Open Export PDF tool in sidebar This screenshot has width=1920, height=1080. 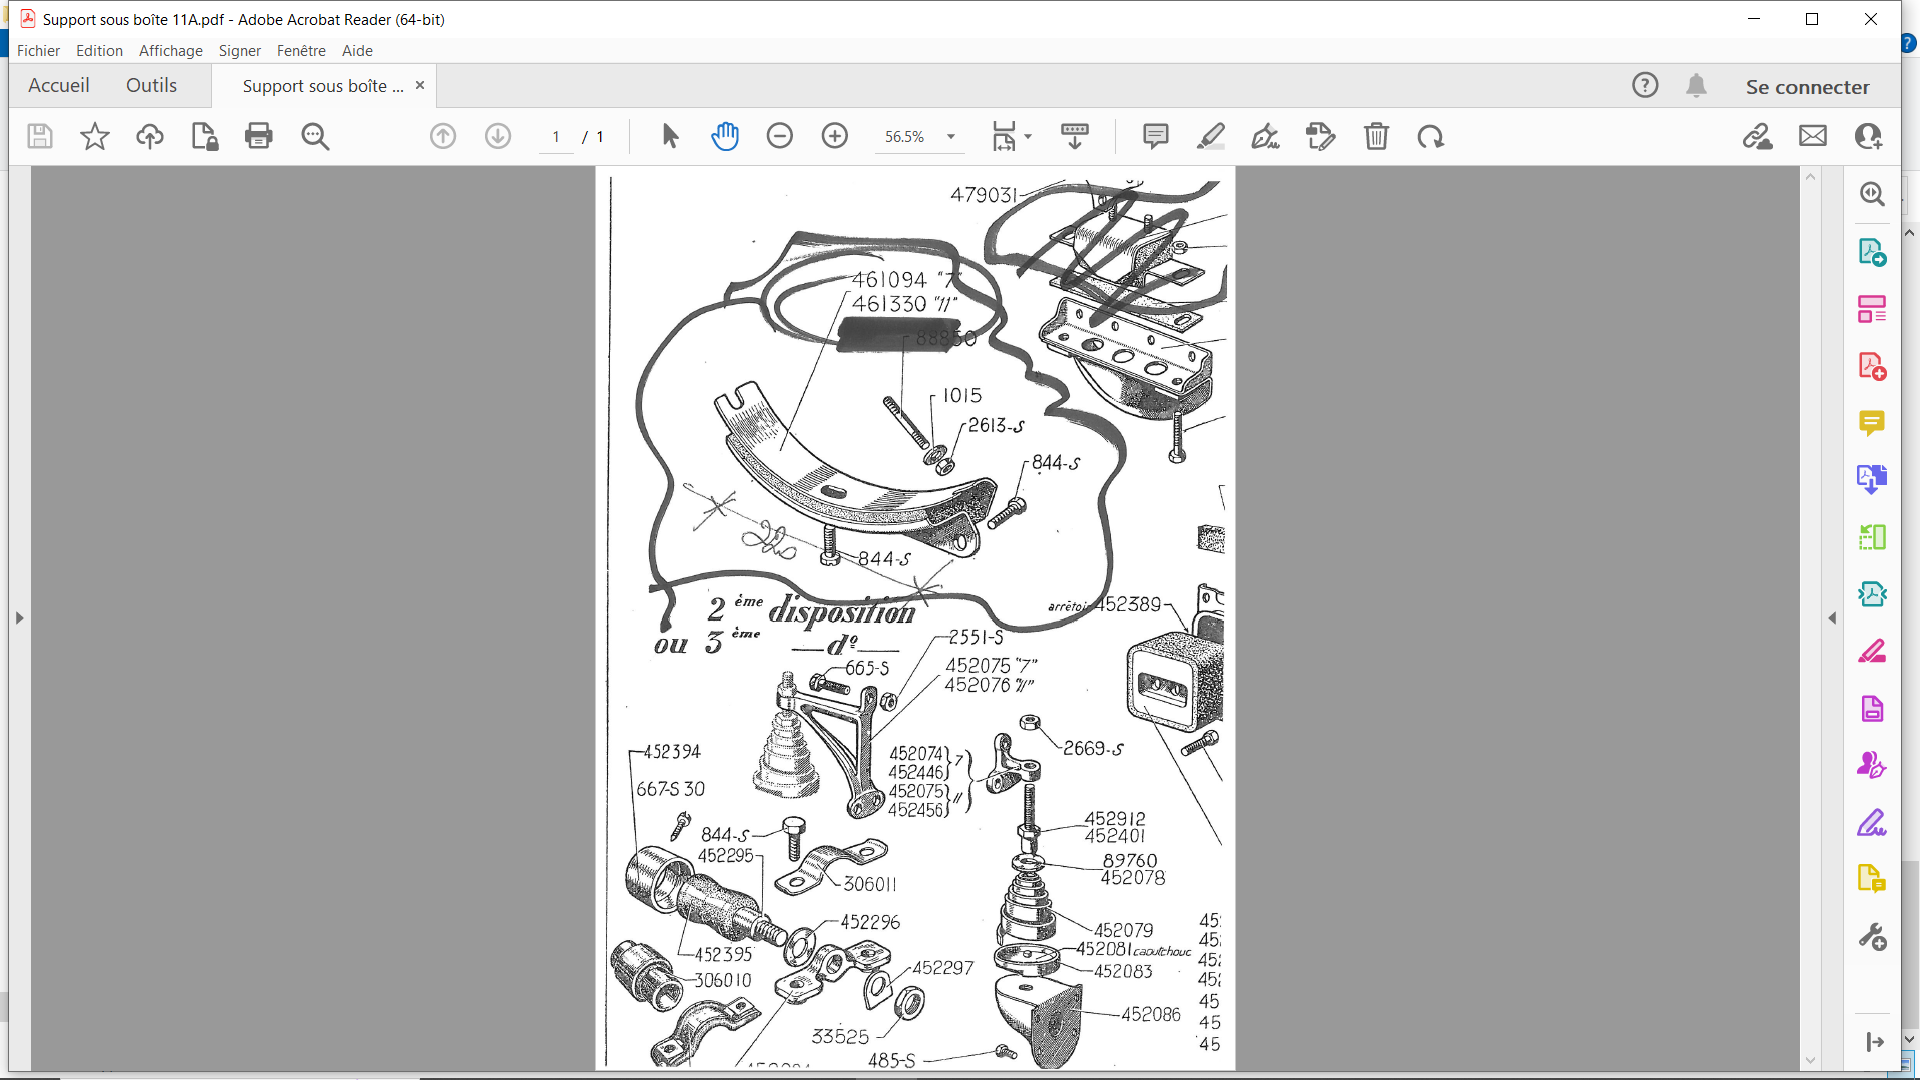(1872, 252)
